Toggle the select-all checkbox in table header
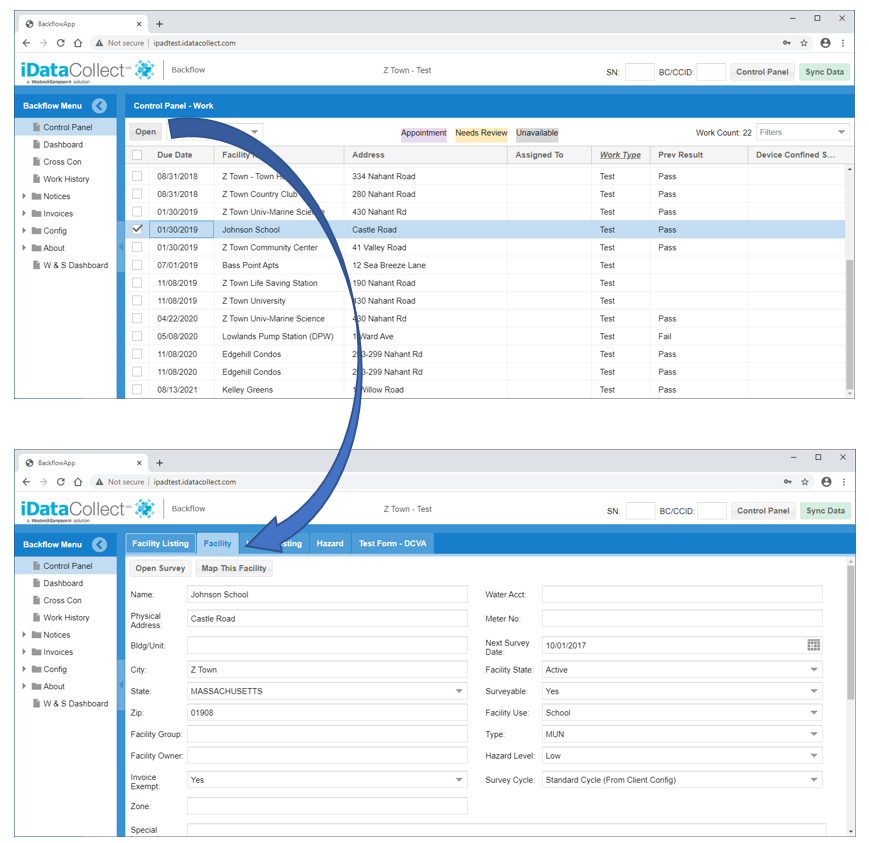869x843 pixels. point(137,155)
